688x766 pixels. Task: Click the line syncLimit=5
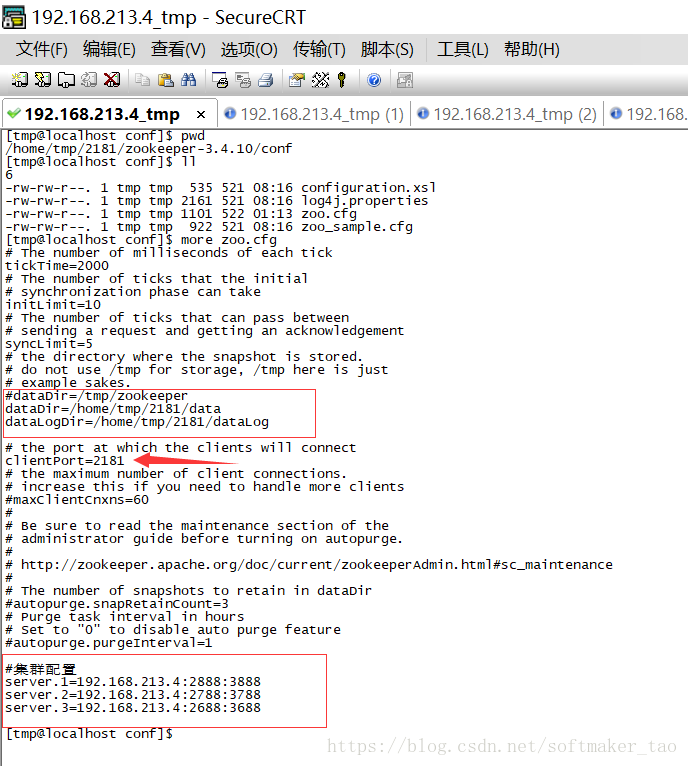pyautogui.click(x=49, y=344)
